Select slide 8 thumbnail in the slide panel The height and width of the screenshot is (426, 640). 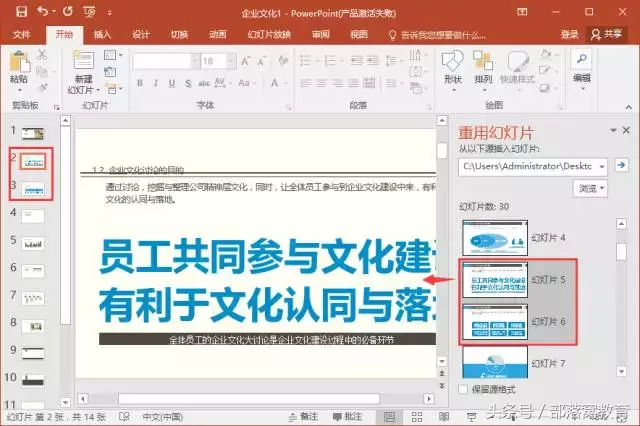(x=33, y=326)
